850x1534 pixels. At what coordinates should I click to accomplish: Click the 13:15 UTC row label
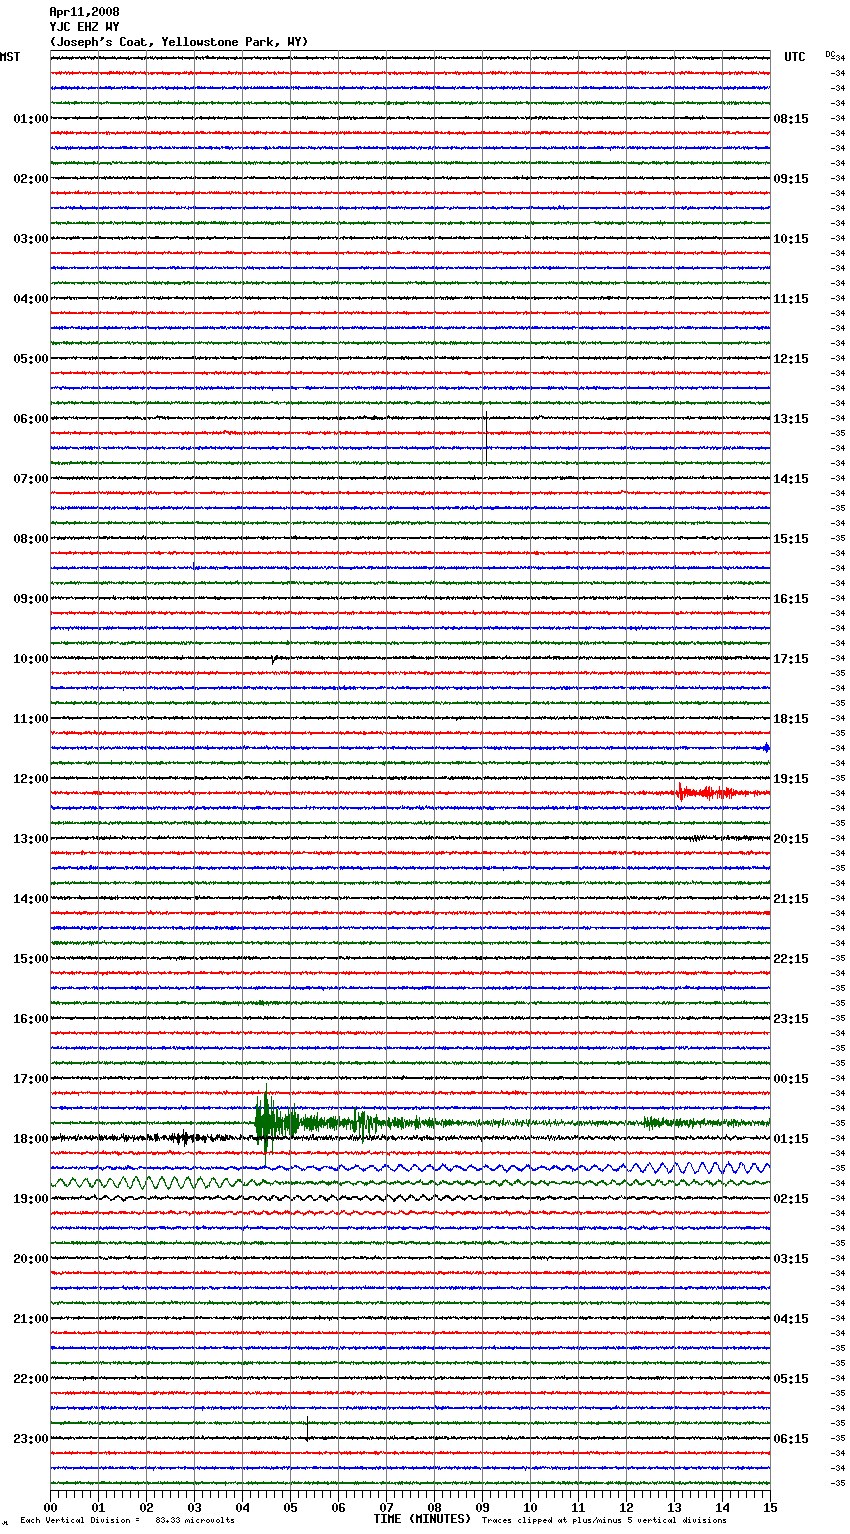coord(791,419)
